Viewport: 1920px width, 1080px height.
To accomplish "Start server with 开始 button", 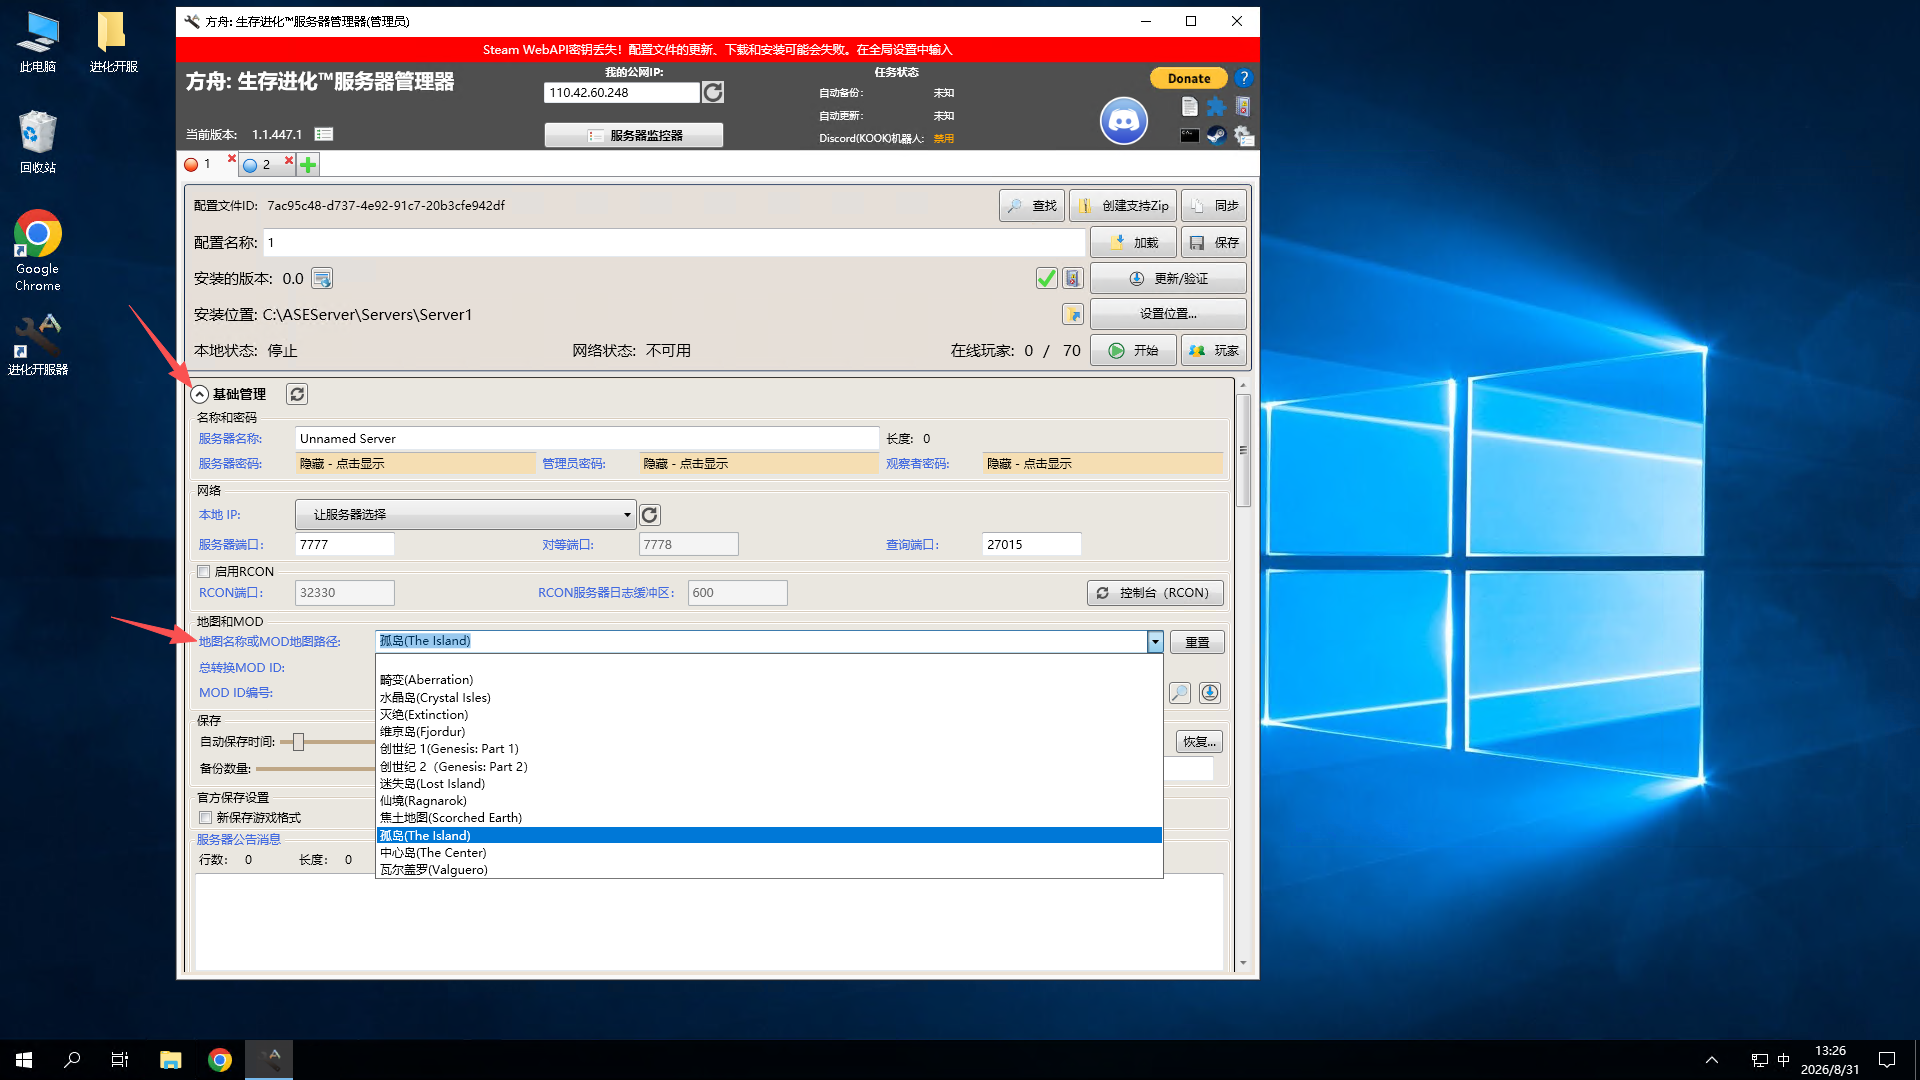I will pyautogui.click(x=1133, y=351).
